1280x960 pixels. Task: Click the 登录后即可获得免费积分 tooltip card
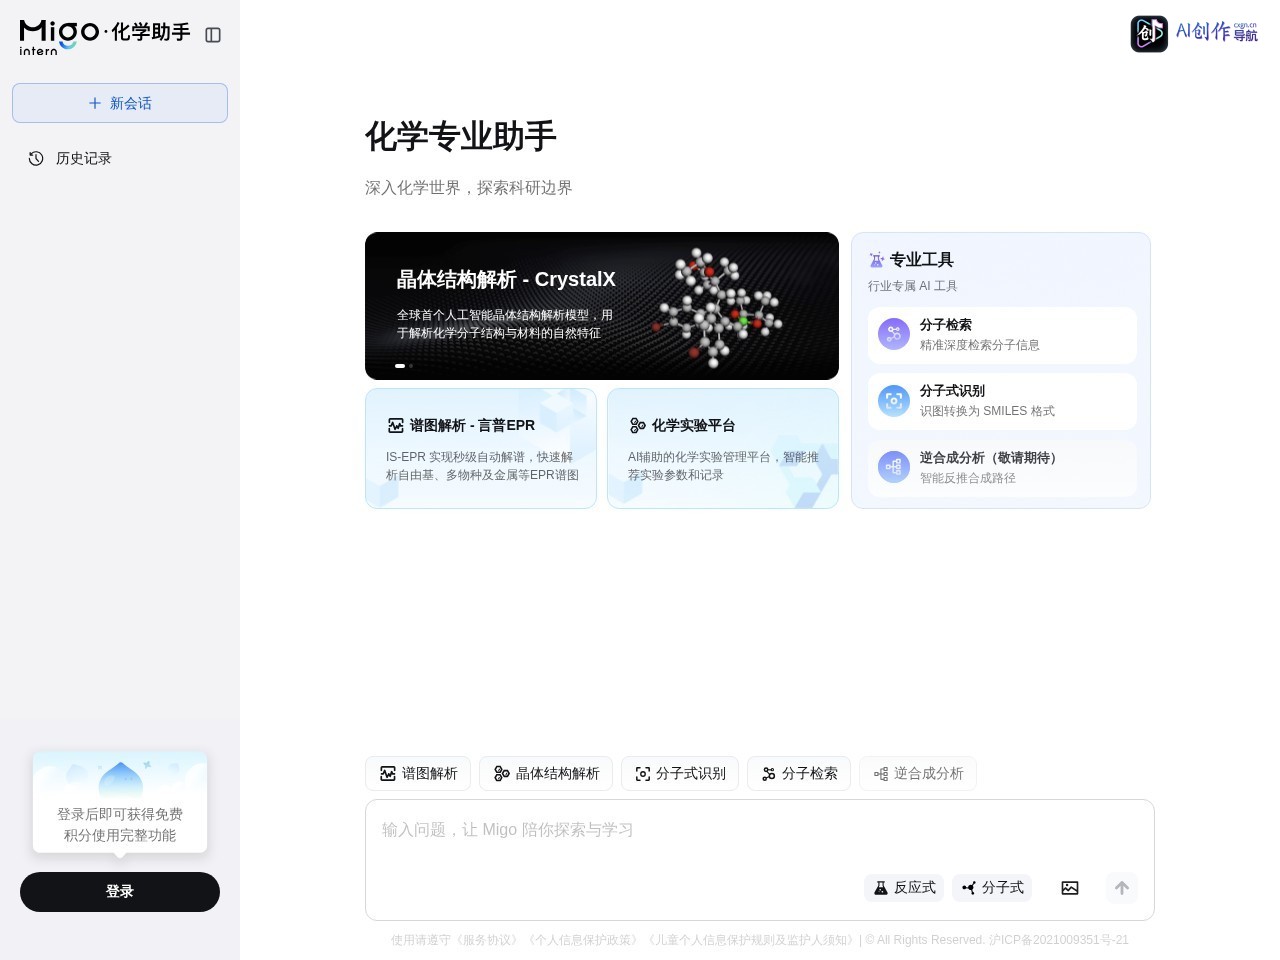120,802
